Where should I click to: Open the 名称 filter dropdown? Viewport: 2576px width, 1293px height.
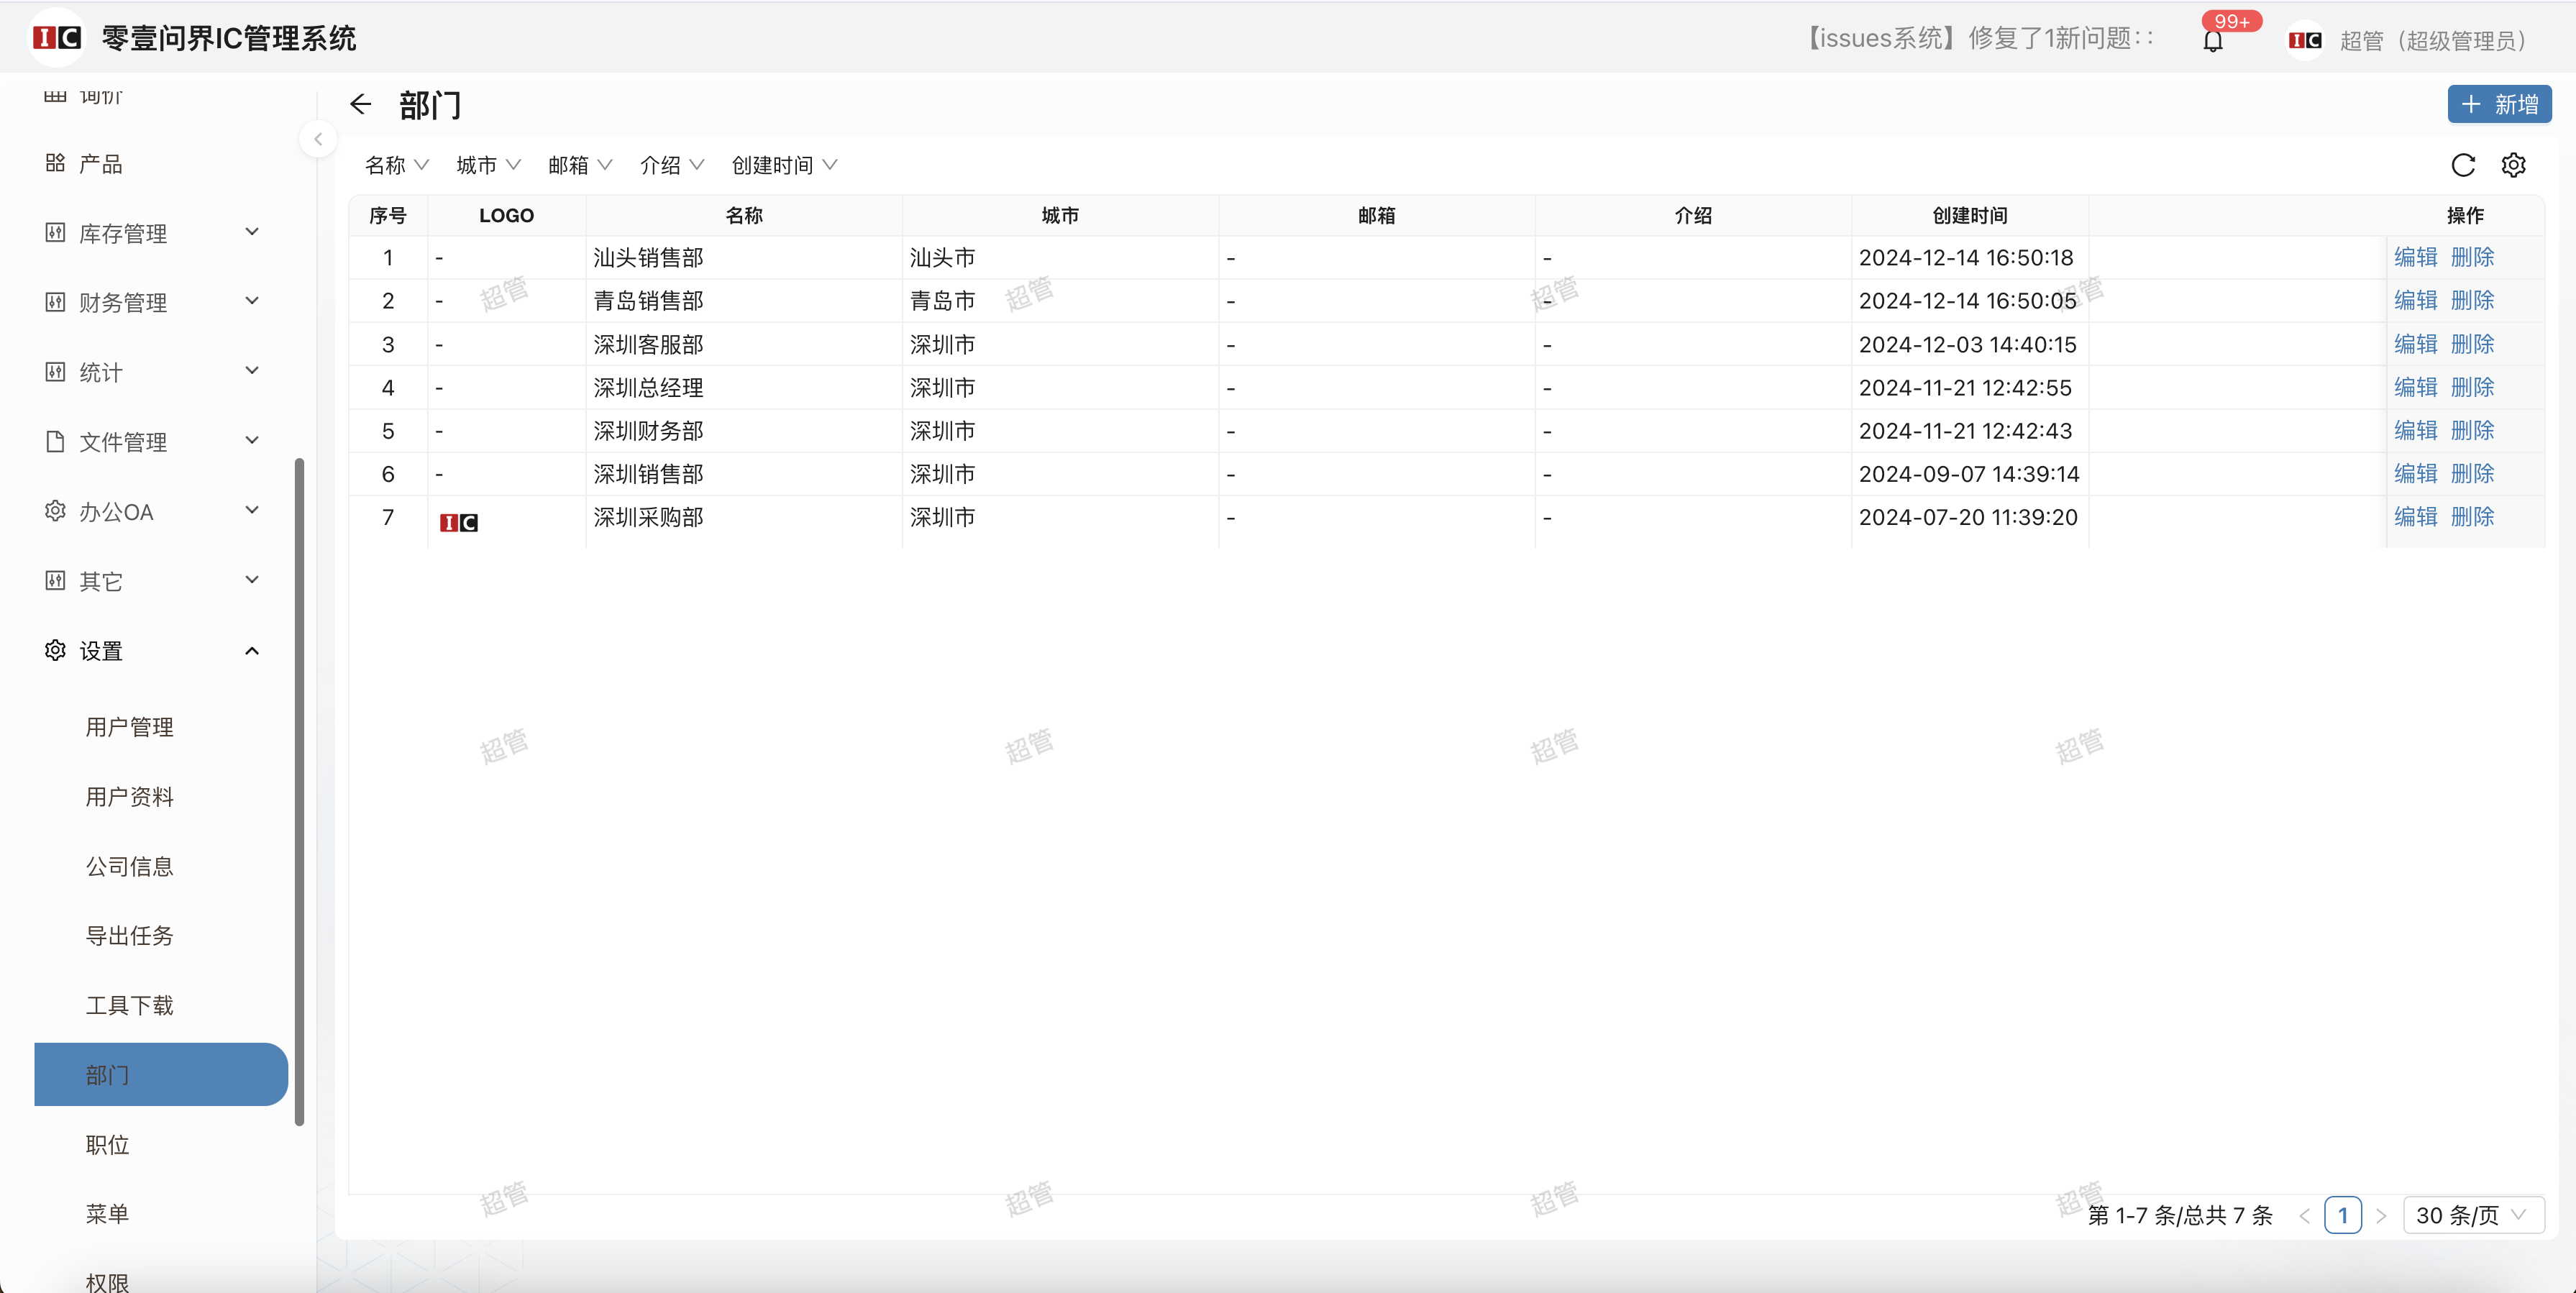click(396, 165)
